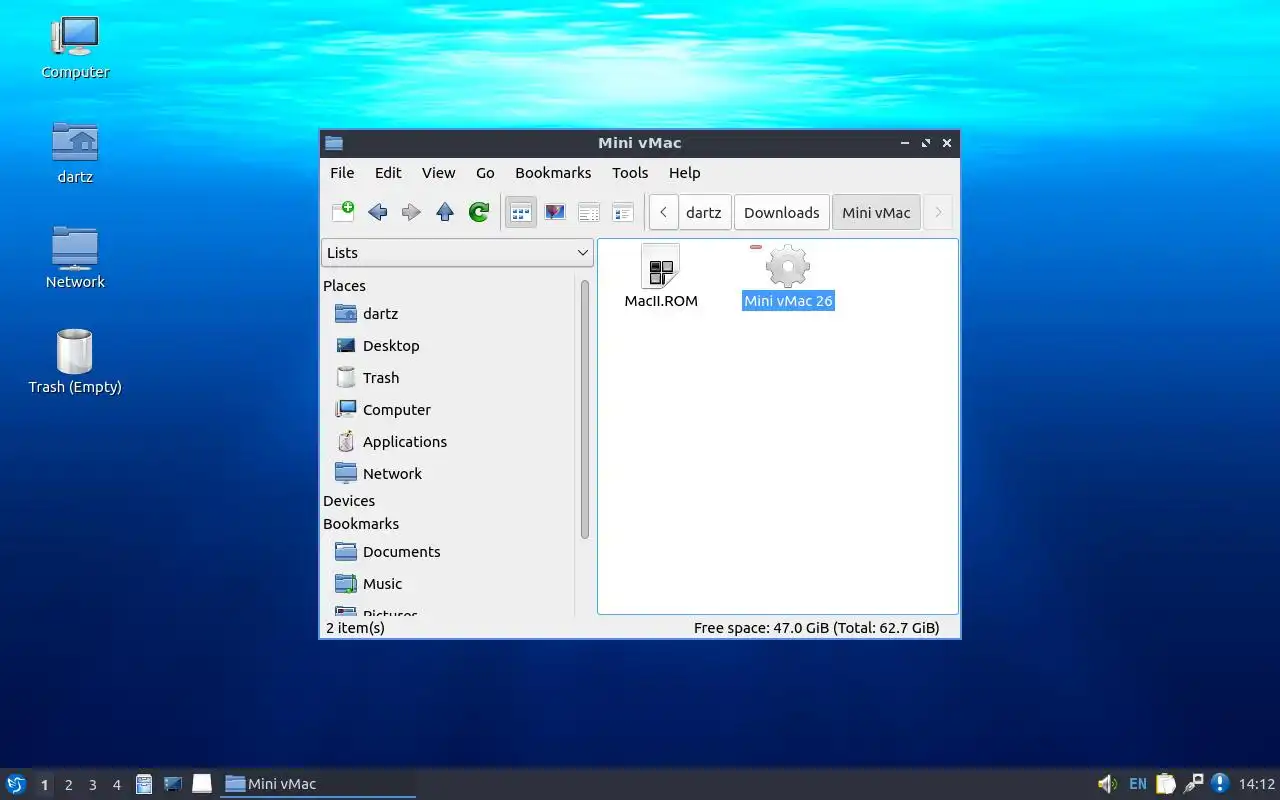Click the 14:12 clock in taskbar

[x=1256, y=784]
